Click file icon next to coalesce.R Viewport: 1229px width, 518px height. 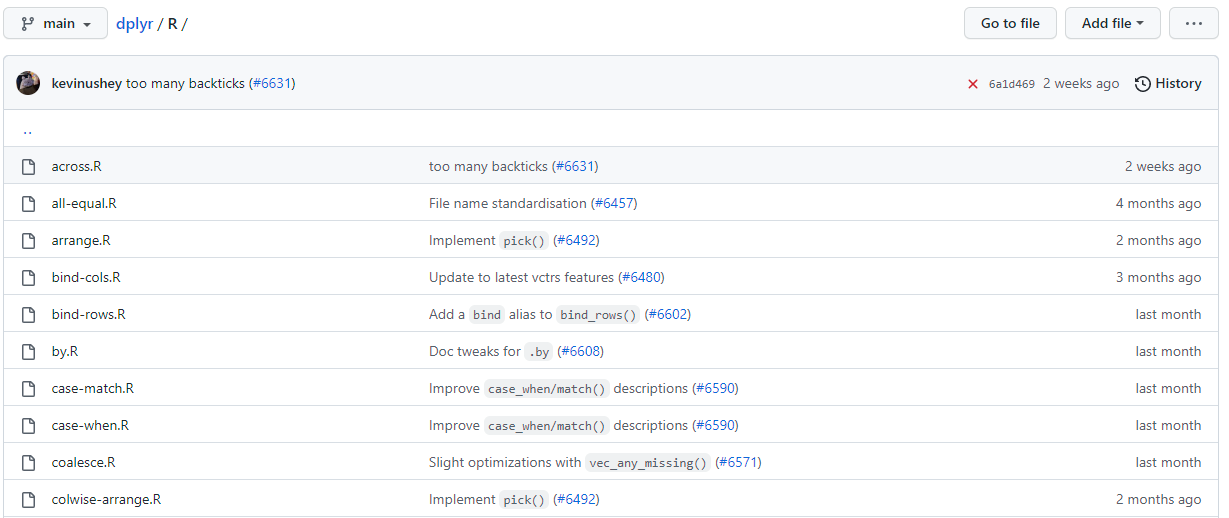pyautogui.click(x=29, y=463)
